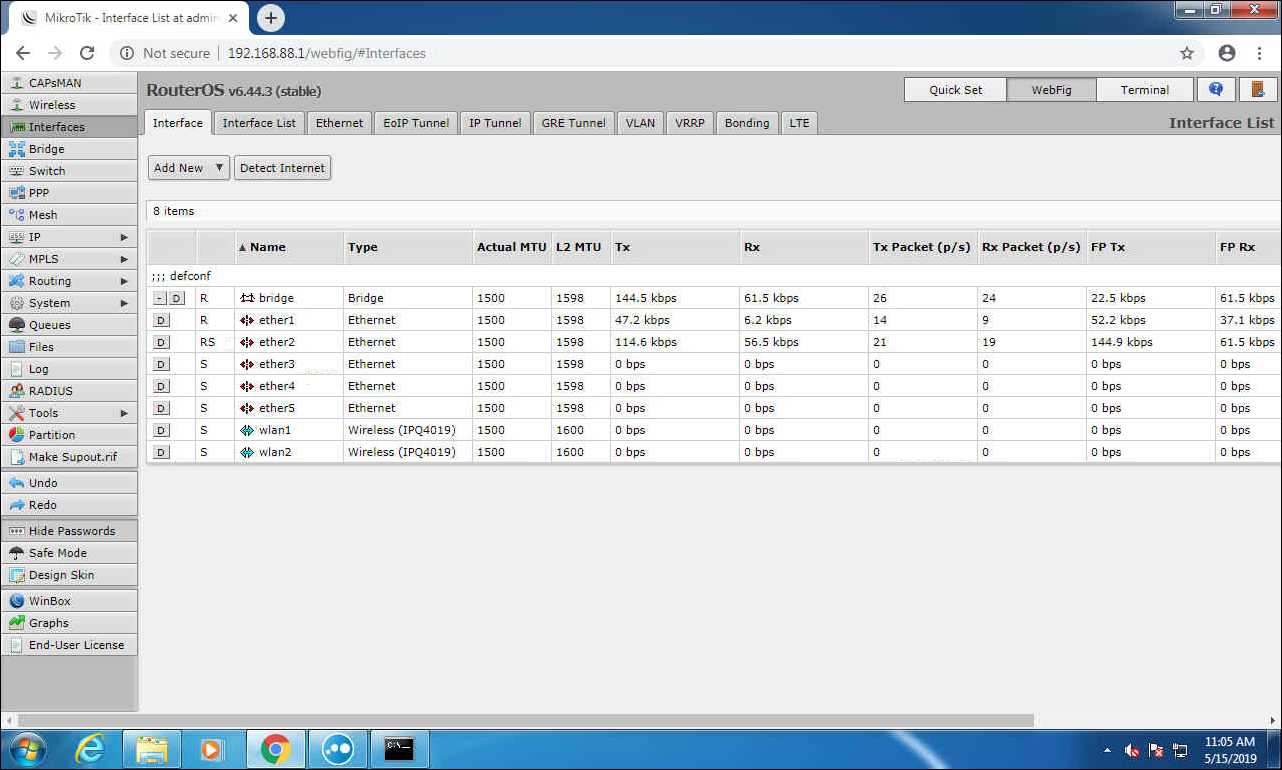Toggle Safe Mode
Image resolution: width=1282 pixels, height=770 pixels.
[x=69, y=553]
